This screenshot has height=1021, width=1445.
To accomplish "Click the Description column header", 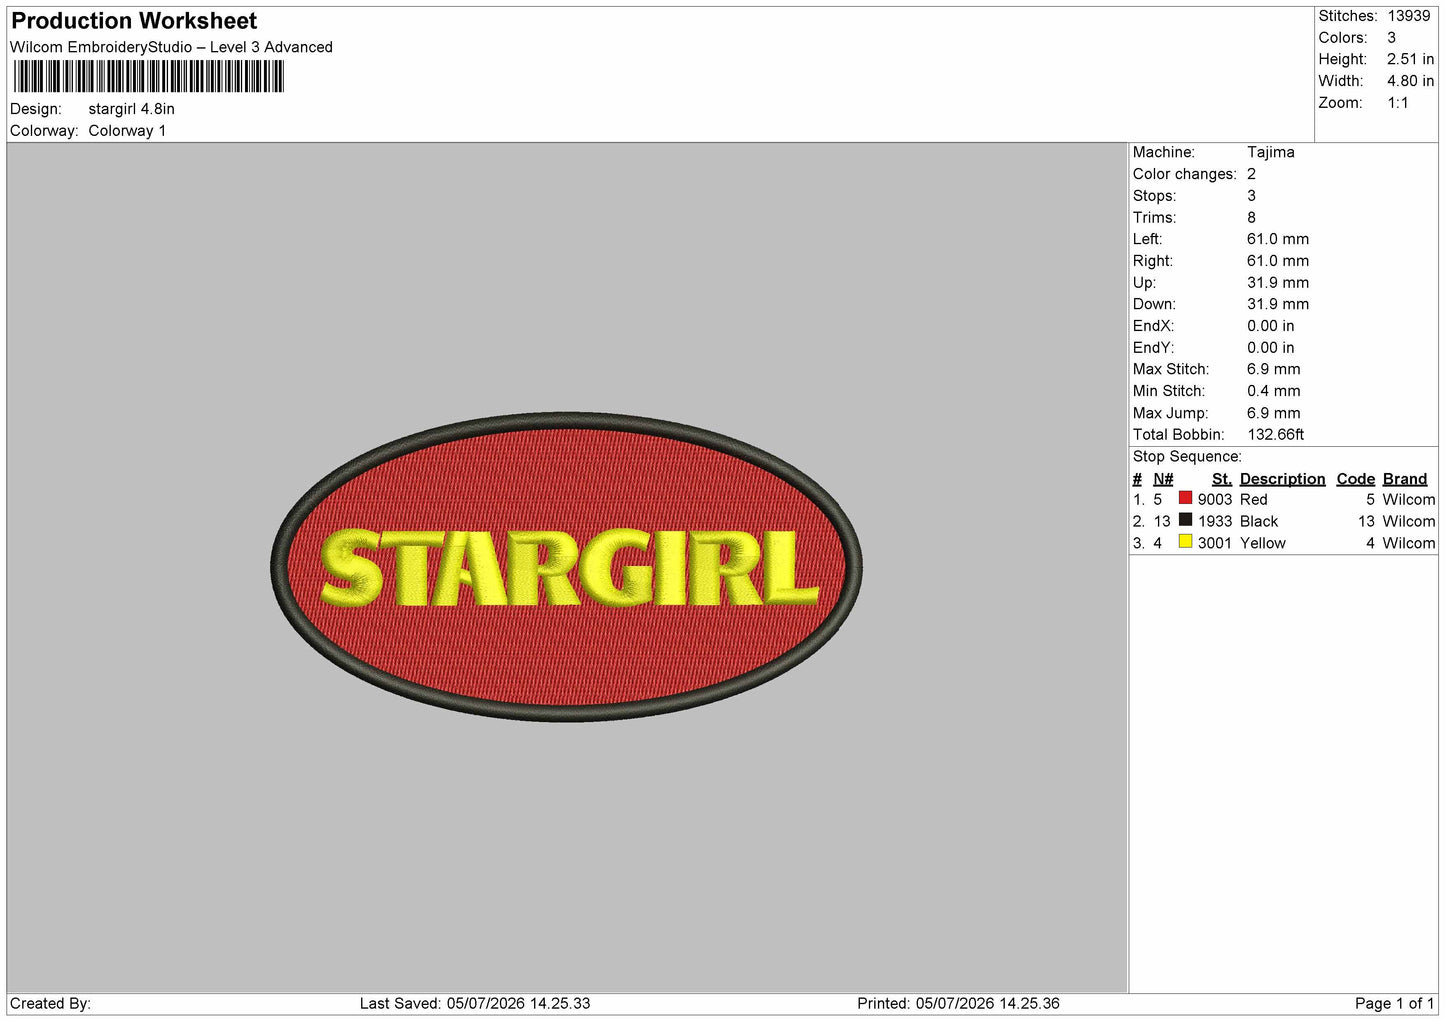I will (1282, 479).
